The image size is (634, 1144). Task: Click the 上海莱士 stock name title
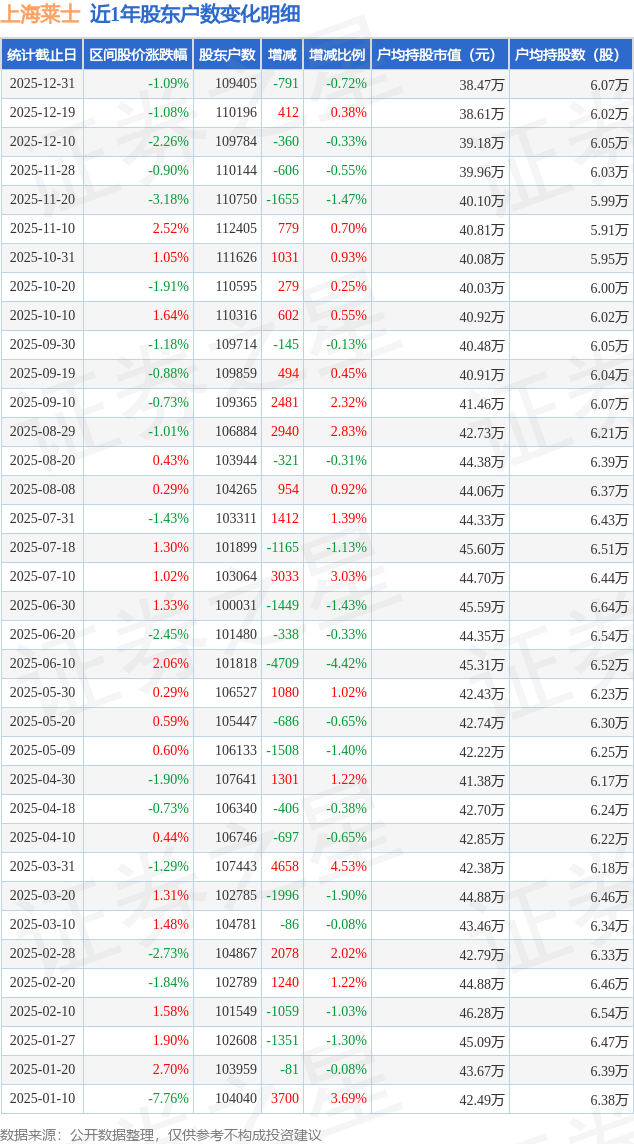[x=41, y=15]
